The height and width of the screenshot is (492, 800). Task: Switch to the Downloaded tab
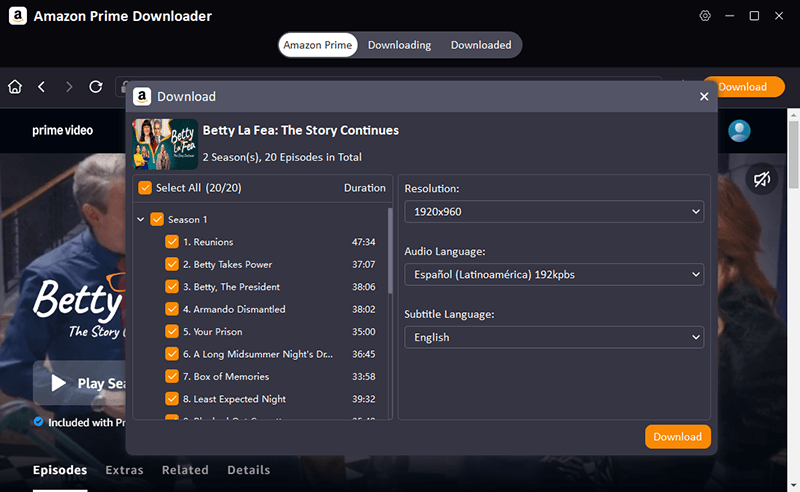[x=481, y=45]
